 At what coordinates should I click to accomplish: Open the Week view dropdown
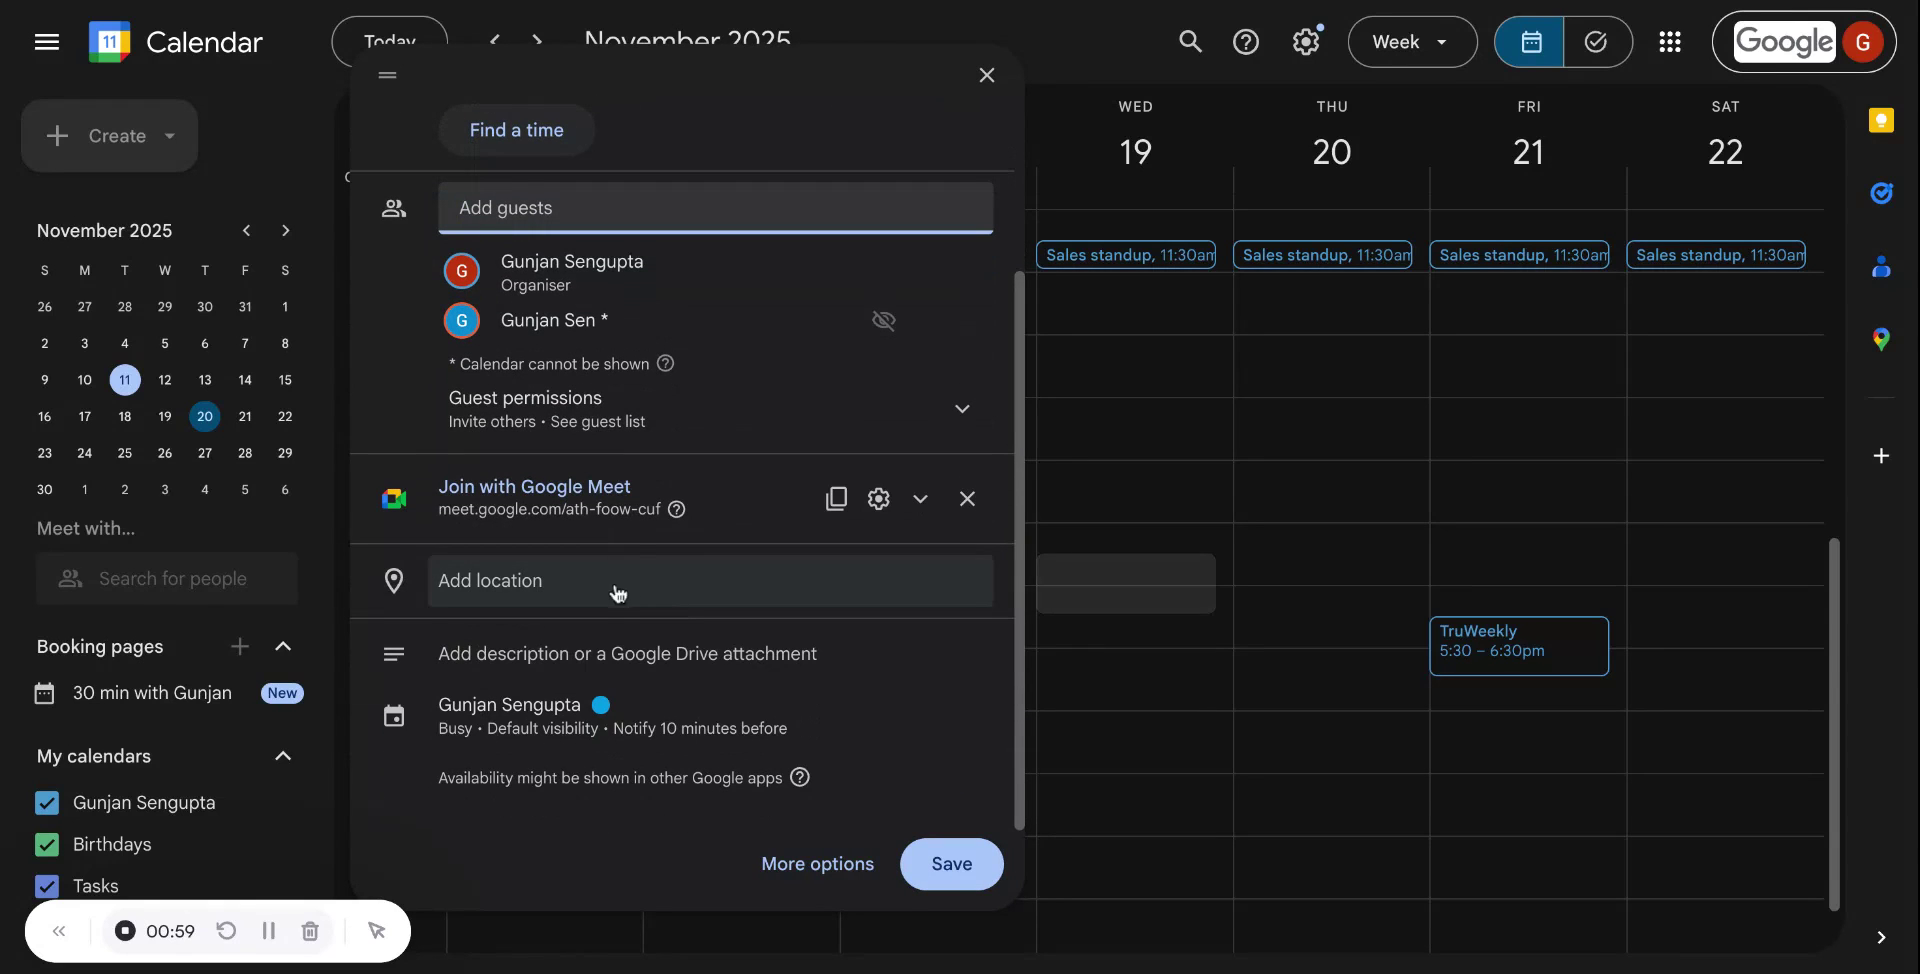point(1412,41)
